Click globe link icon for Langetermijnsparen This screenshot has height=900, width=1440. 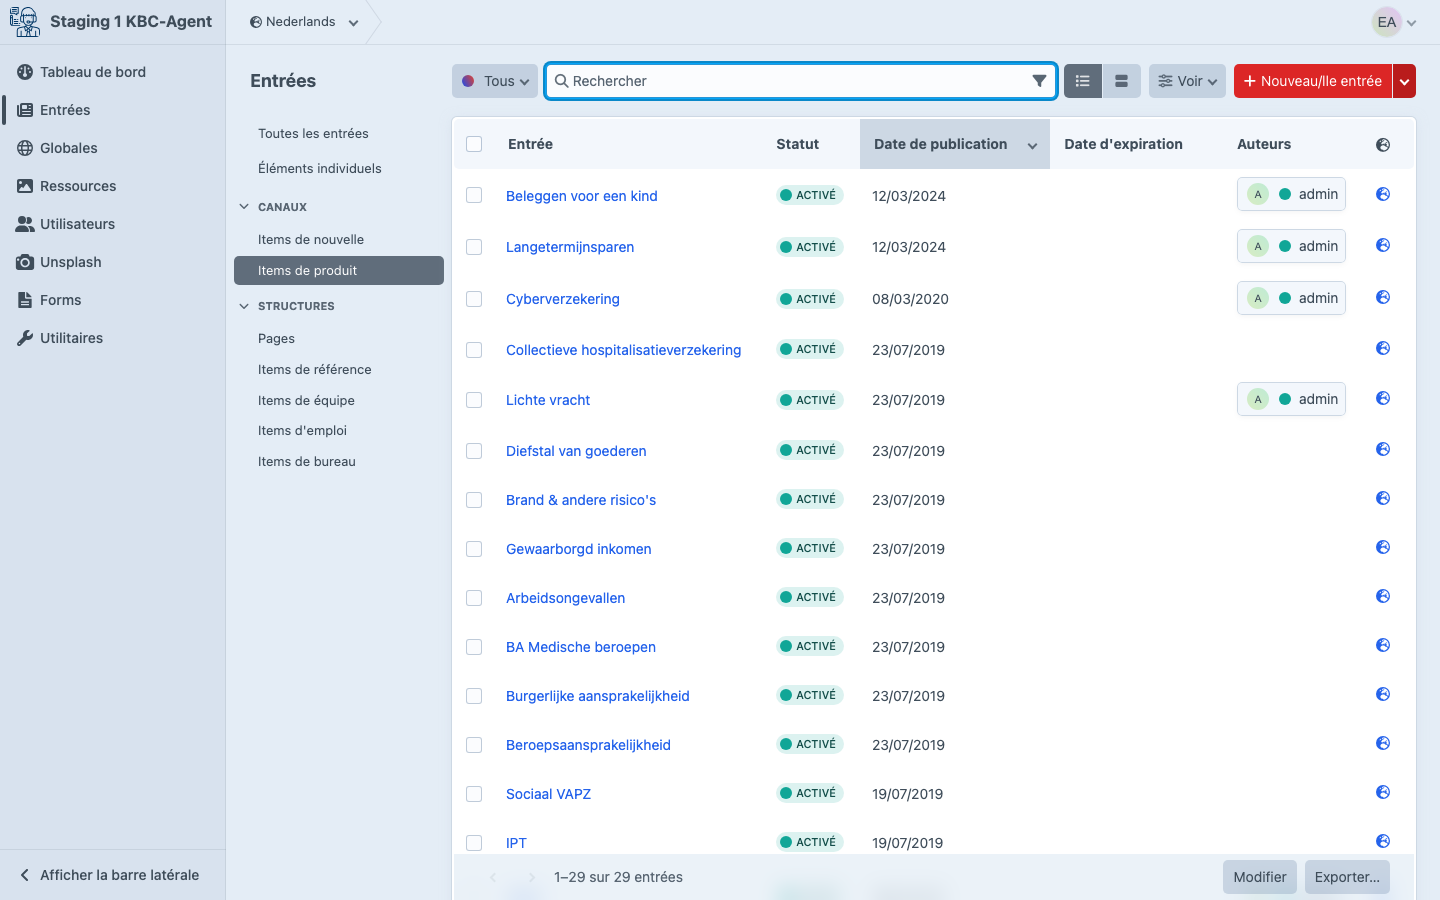[x=1383, y=245]
